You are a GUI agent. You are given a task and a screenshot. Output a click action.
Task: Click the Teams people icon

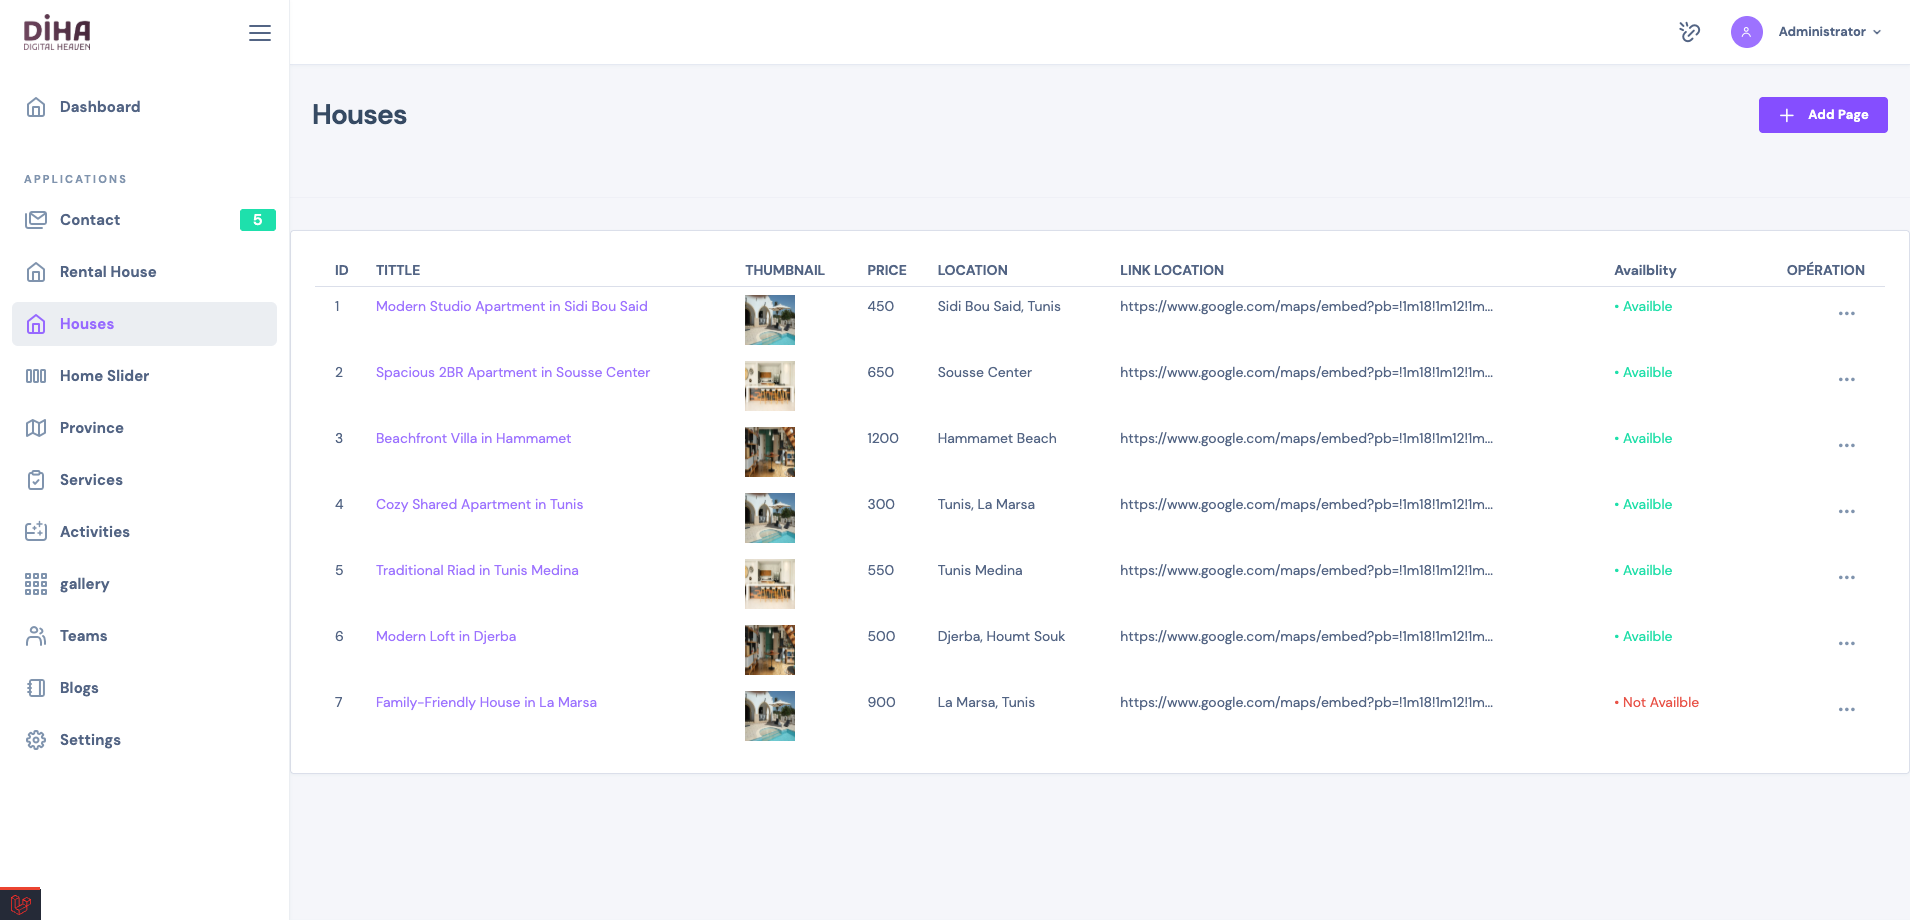pyautogui.click(x=36, y=636)
